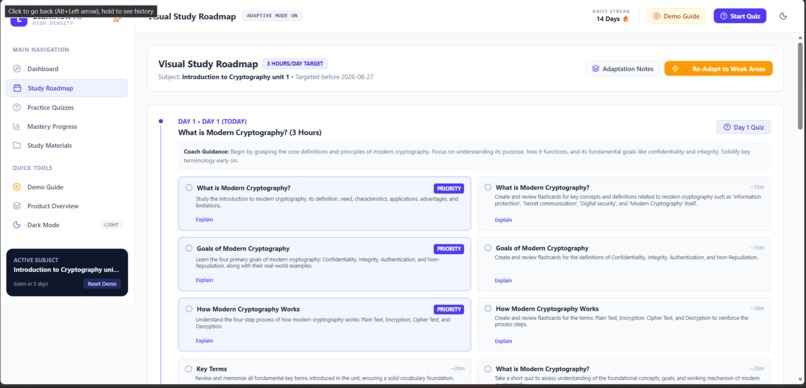Open the Day 1 Quiz
806x388 pixels.
tap(743, 127)
